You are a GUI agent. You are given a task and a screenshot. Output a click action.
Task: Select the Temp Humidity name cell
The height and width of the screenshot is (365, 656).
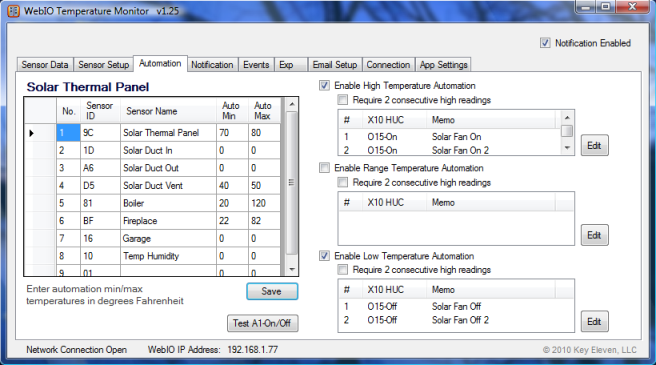(x=168, y=256)
